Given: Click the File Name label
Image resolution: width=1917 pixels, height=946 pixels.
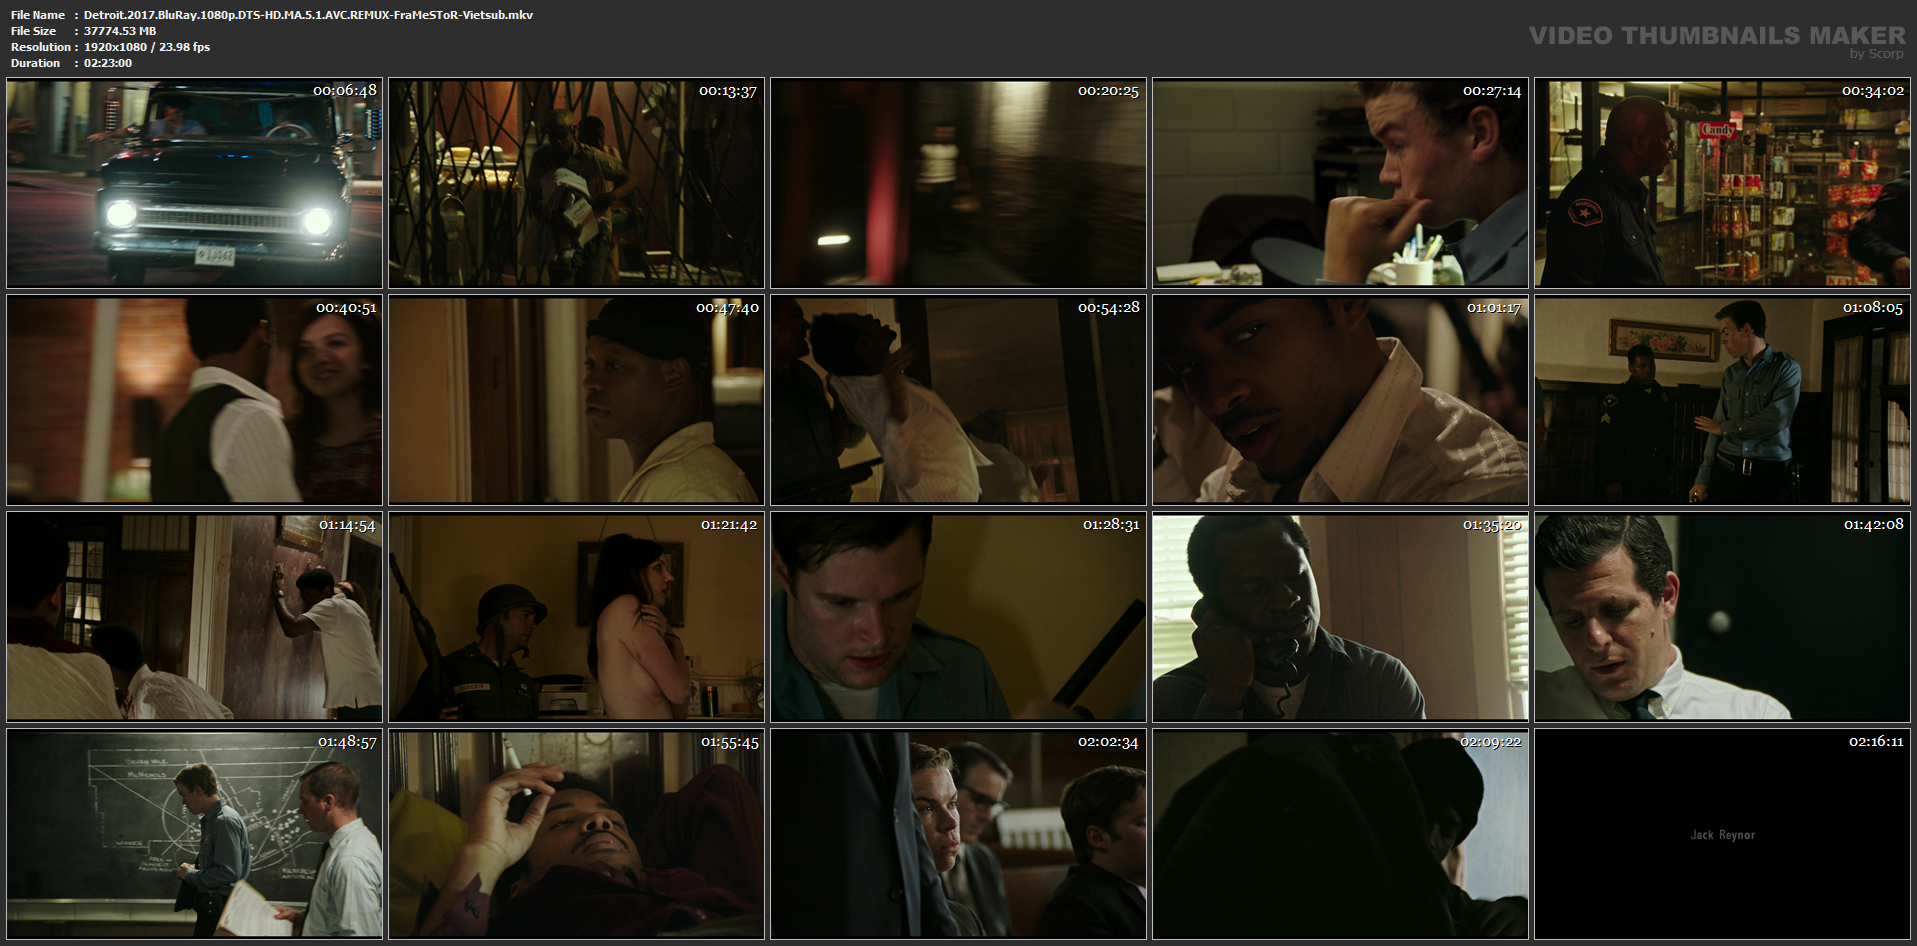Looking at the screenshot, I should pyautogui.click(x=38, y=15).
